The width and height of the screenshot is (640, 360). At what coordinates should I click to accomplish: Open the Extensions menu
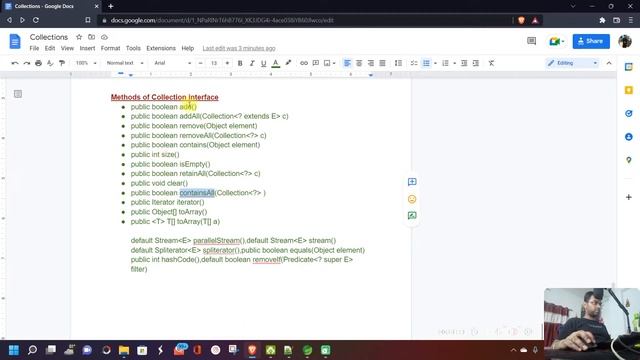tap(161, 48)
